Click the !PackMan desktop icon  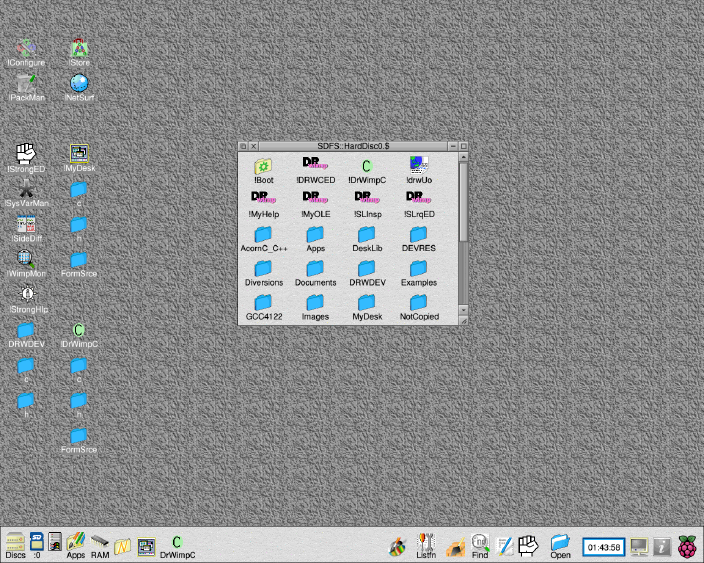(x=27, y=84)
